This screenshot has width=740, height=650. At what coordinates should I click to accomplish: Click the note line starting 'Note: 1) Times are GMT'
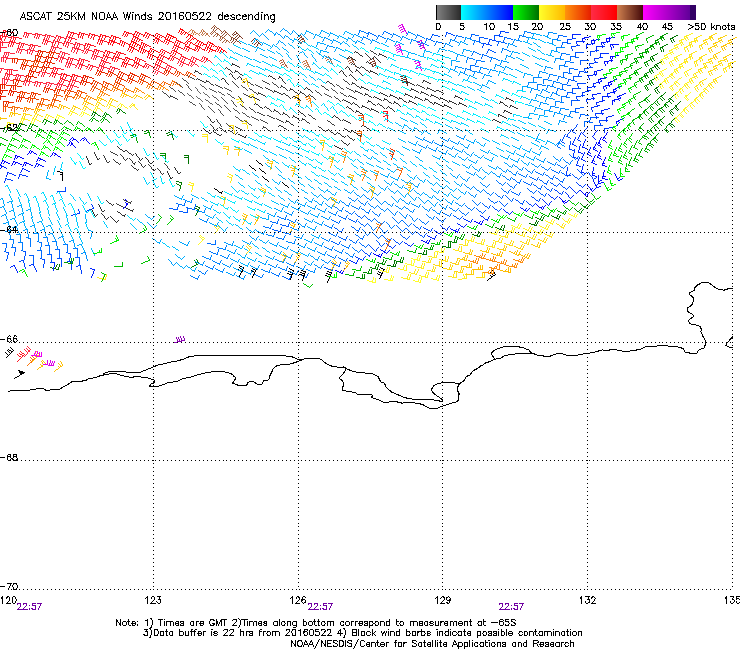tap(316, 623)
